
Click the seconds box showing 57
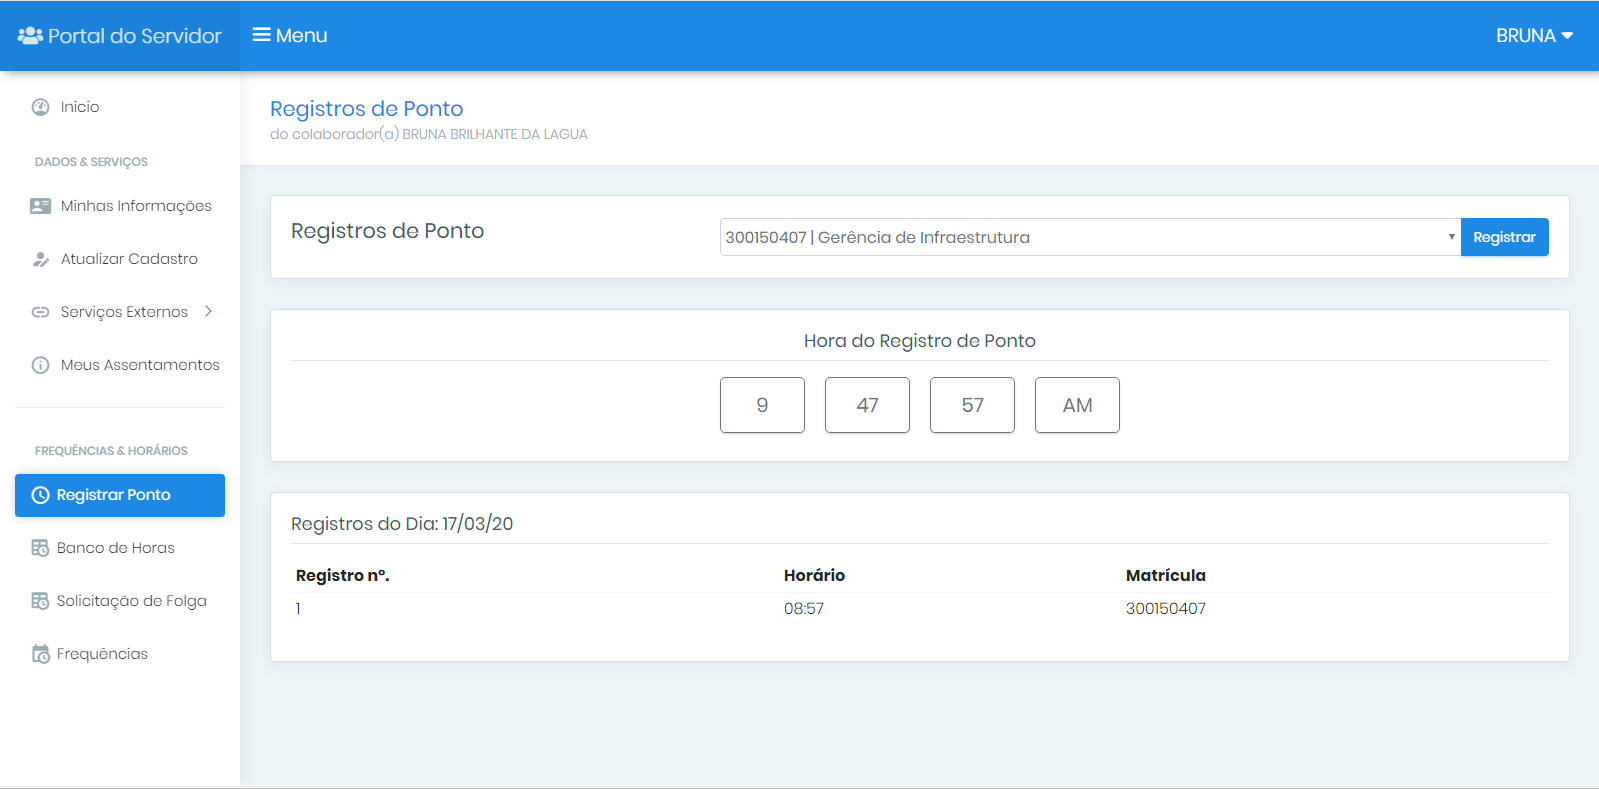(972, 405)
